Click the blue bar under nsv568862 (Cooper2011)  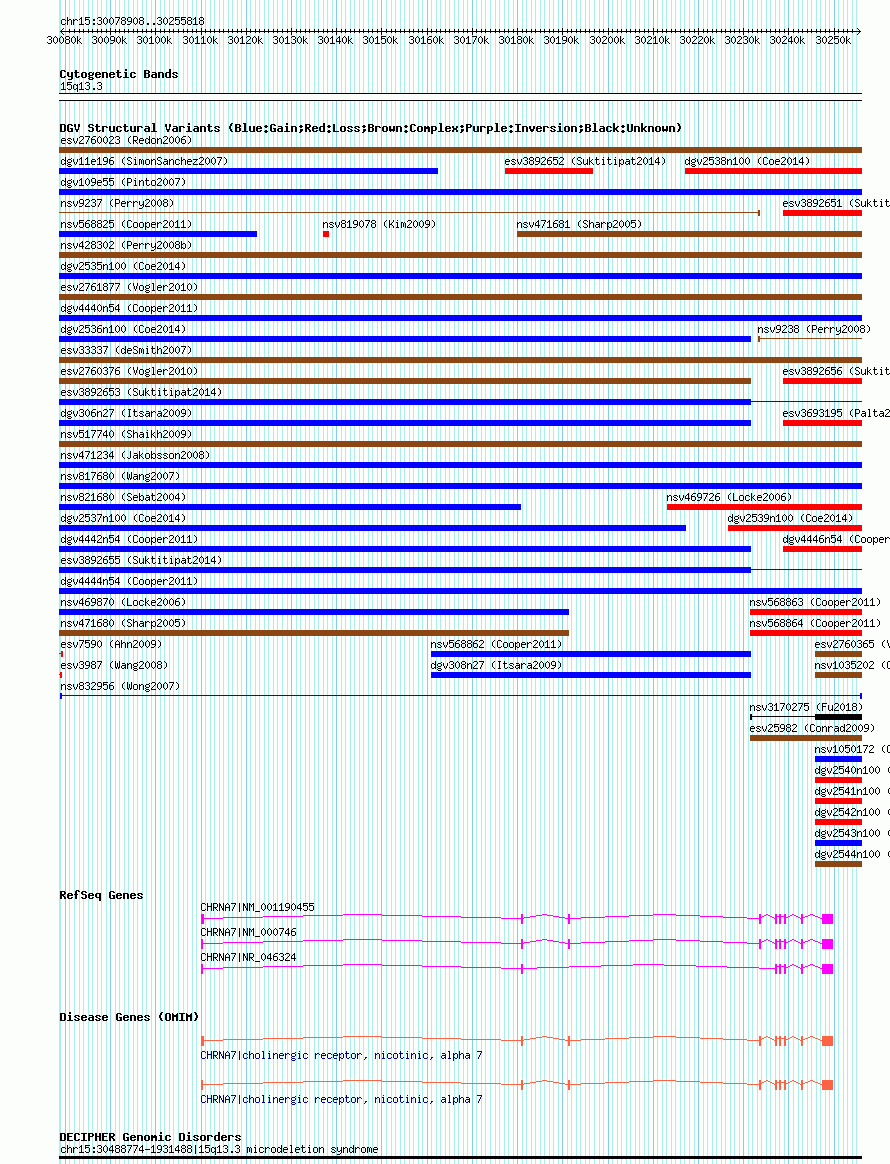pyautogui.click(x=591, y=654)
